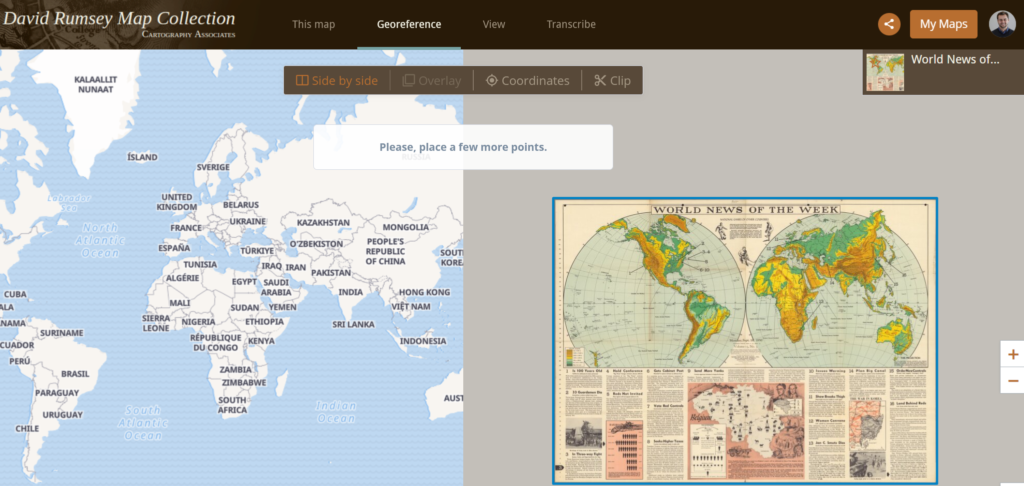
Task: Click the PEOPLE'S REPUBLIC OF CHINA label
Action: [x=385, y=251]
